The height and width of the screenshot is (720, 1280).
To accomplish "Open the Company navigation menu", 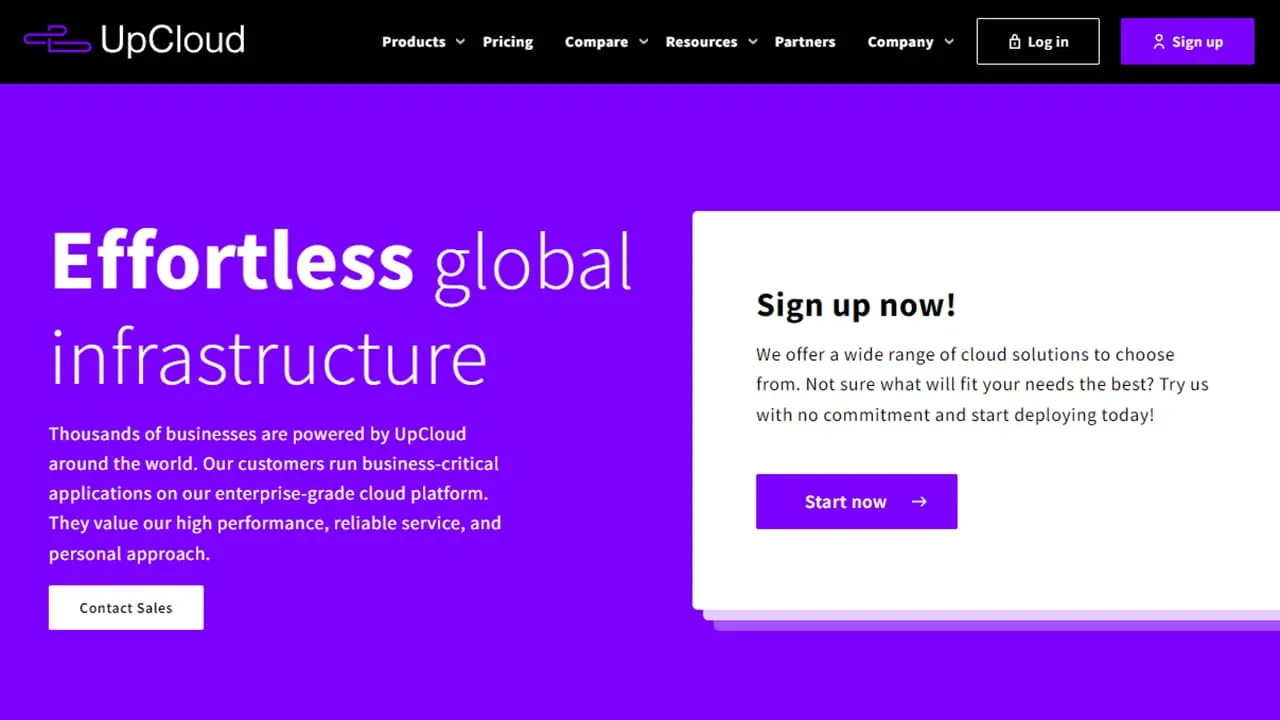I will pos(900,42).
